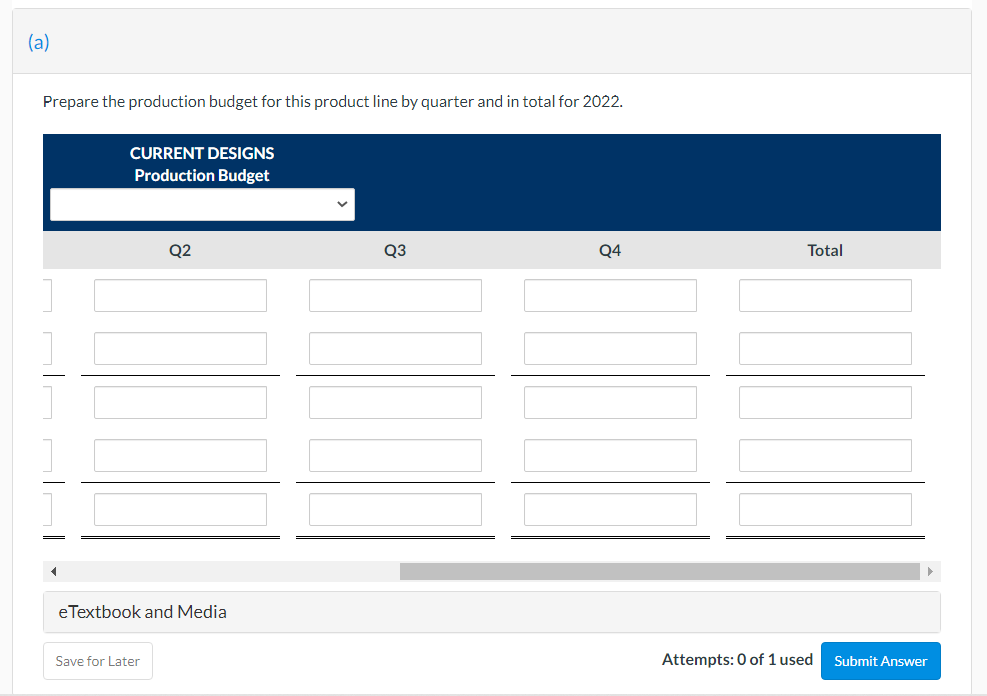Click the left scroll arrow of table scrollbar

coord(54,571)
